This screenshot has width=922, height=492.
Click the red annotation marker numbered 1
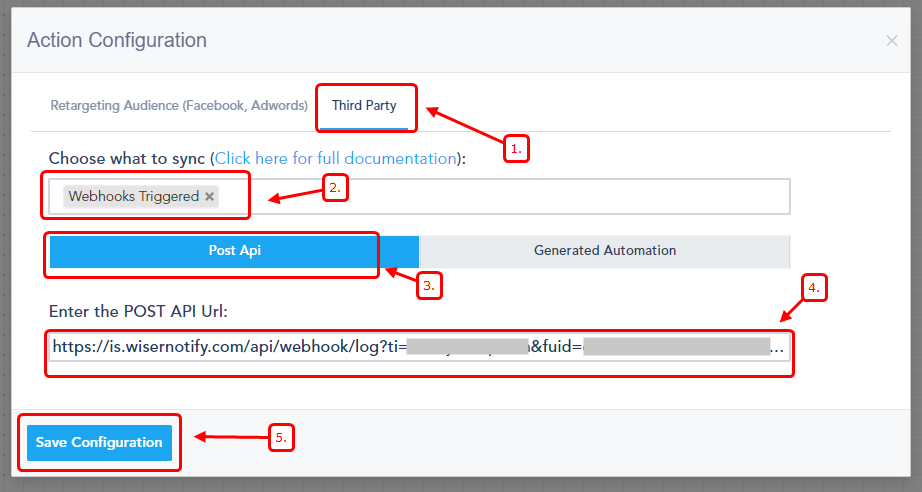click(515, 149)
